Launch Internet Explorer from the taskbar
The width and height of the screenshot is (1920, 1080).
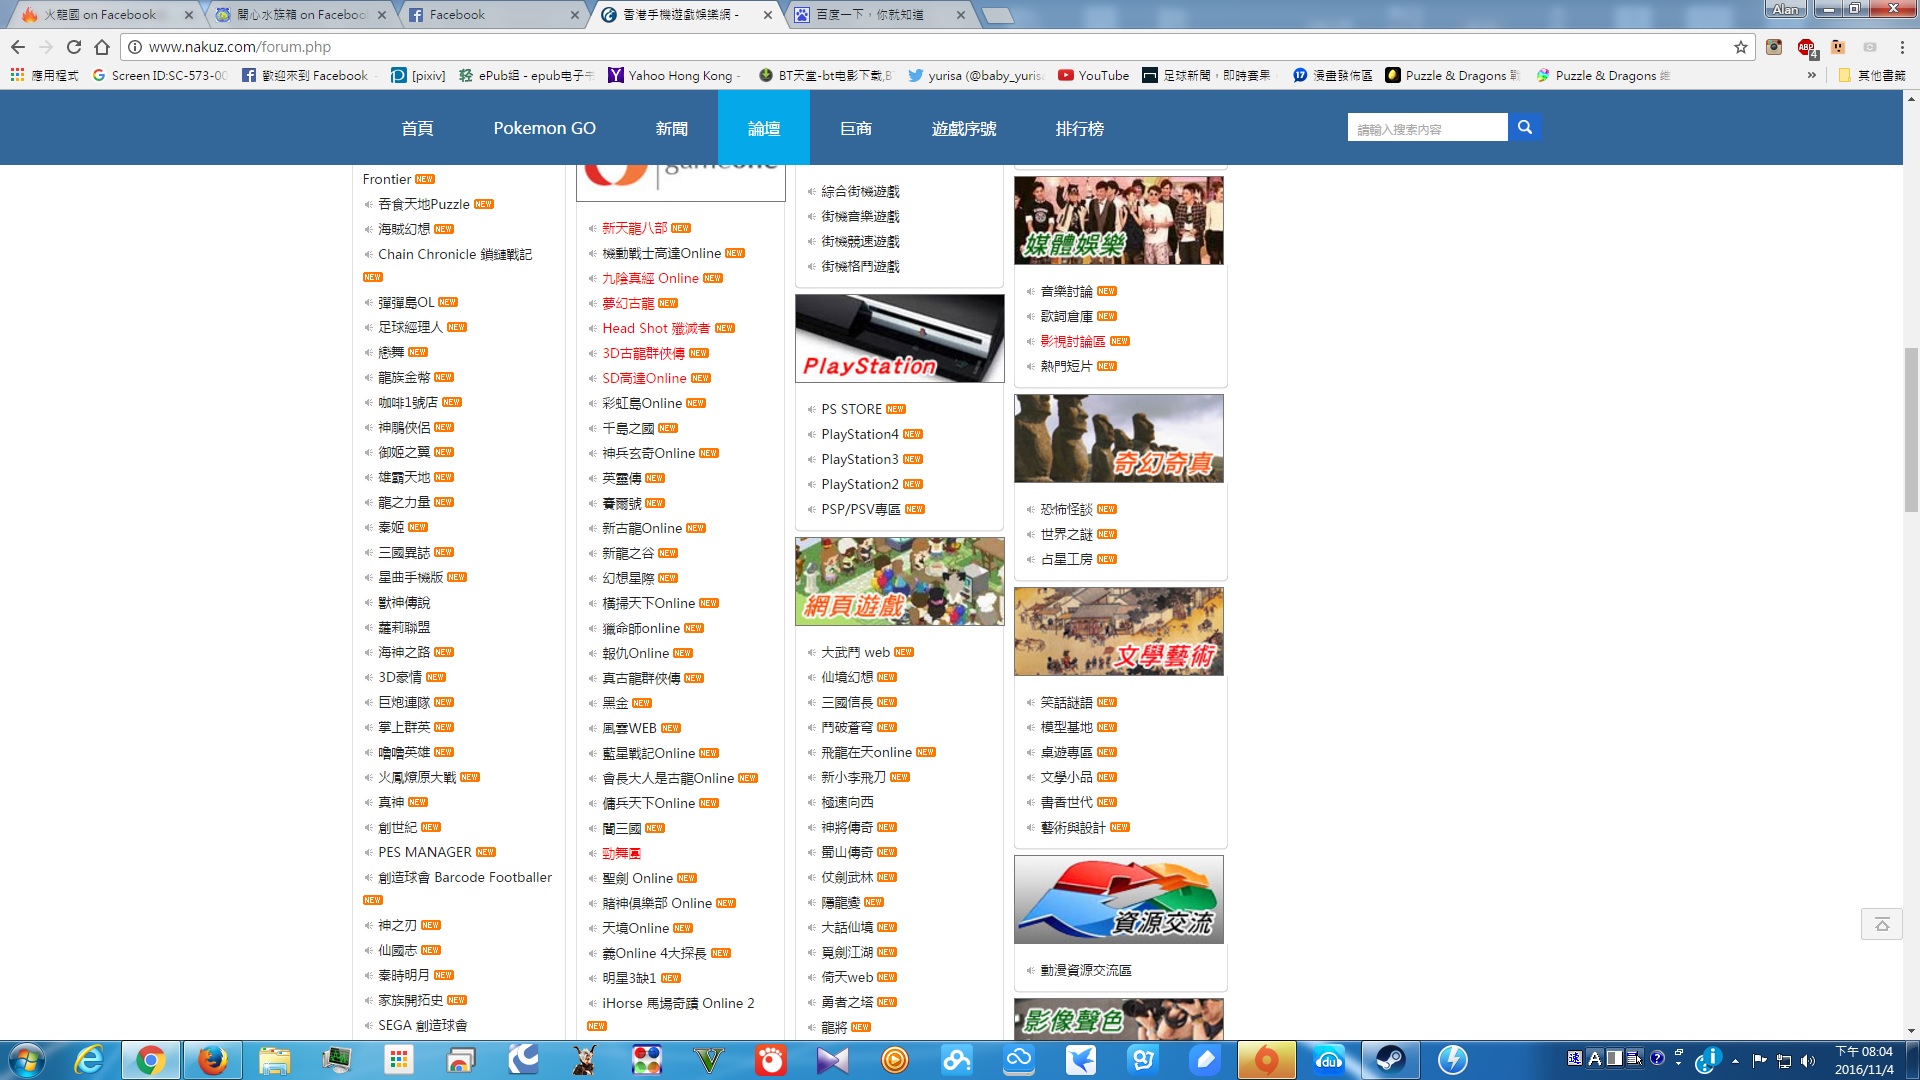tap(89, 1060)
